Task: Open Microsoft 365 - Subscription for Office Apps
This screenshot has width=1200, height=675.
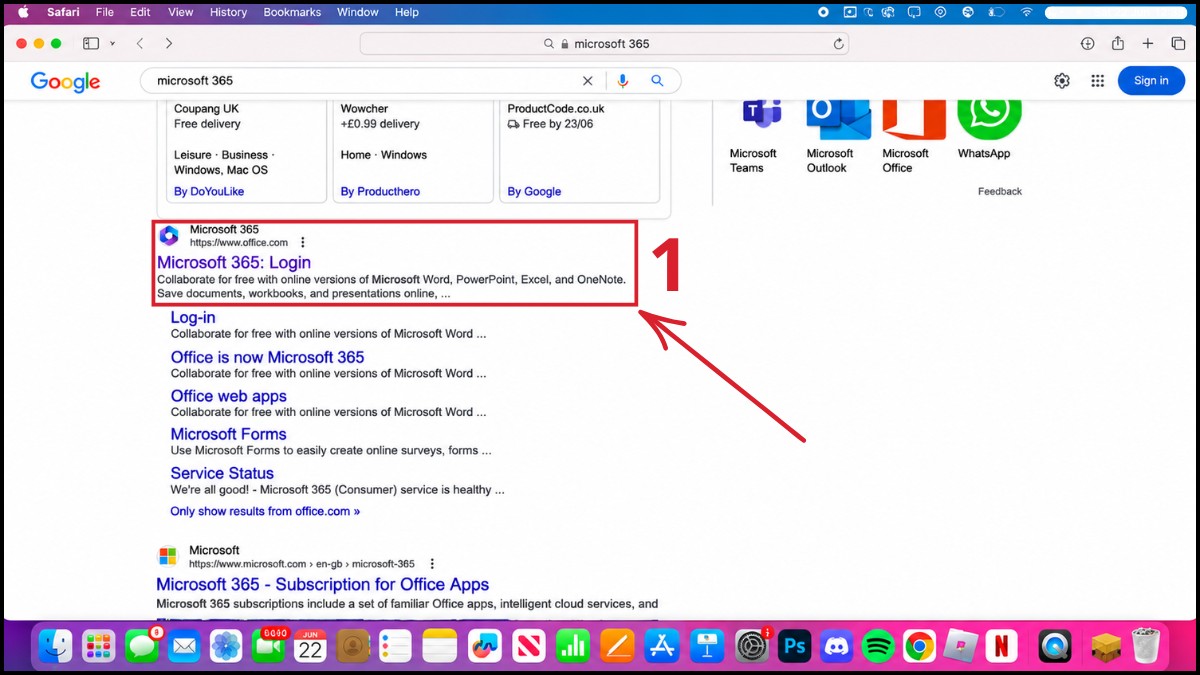Action: pyautogui.click(x=323, y=584)
